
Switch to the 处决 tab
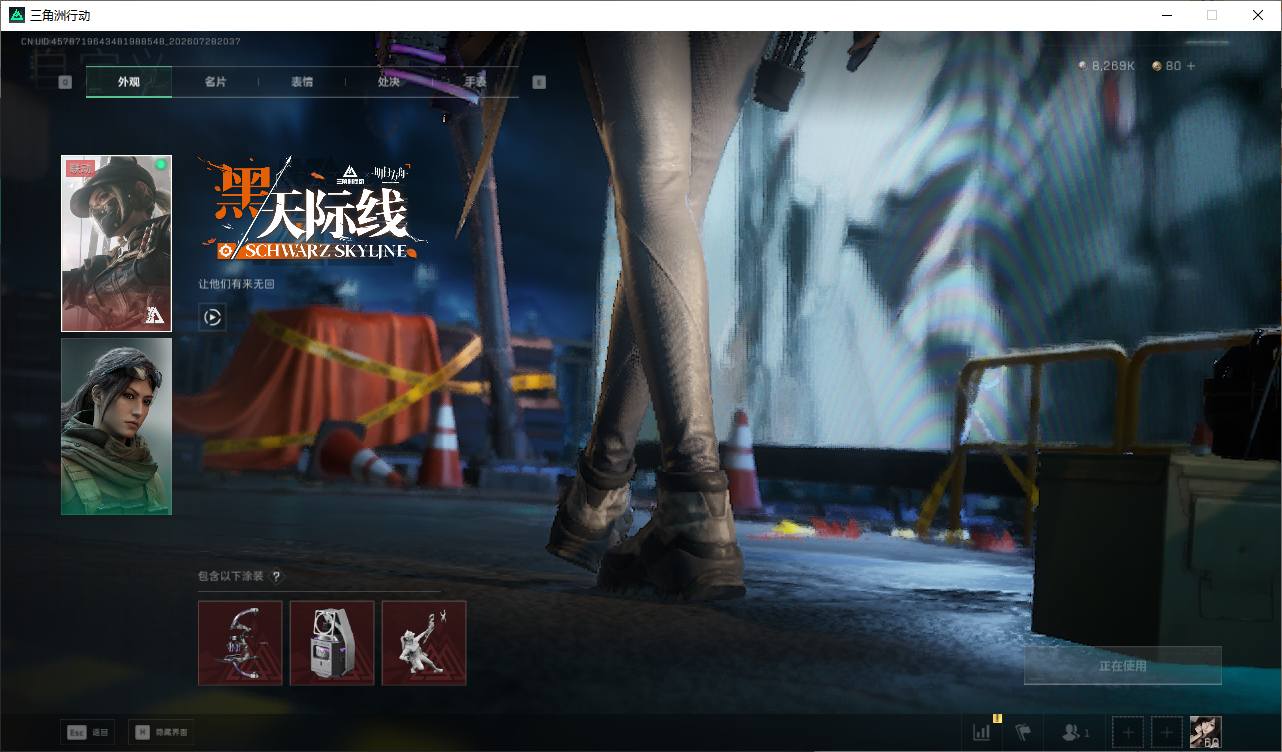click(389, 82)
